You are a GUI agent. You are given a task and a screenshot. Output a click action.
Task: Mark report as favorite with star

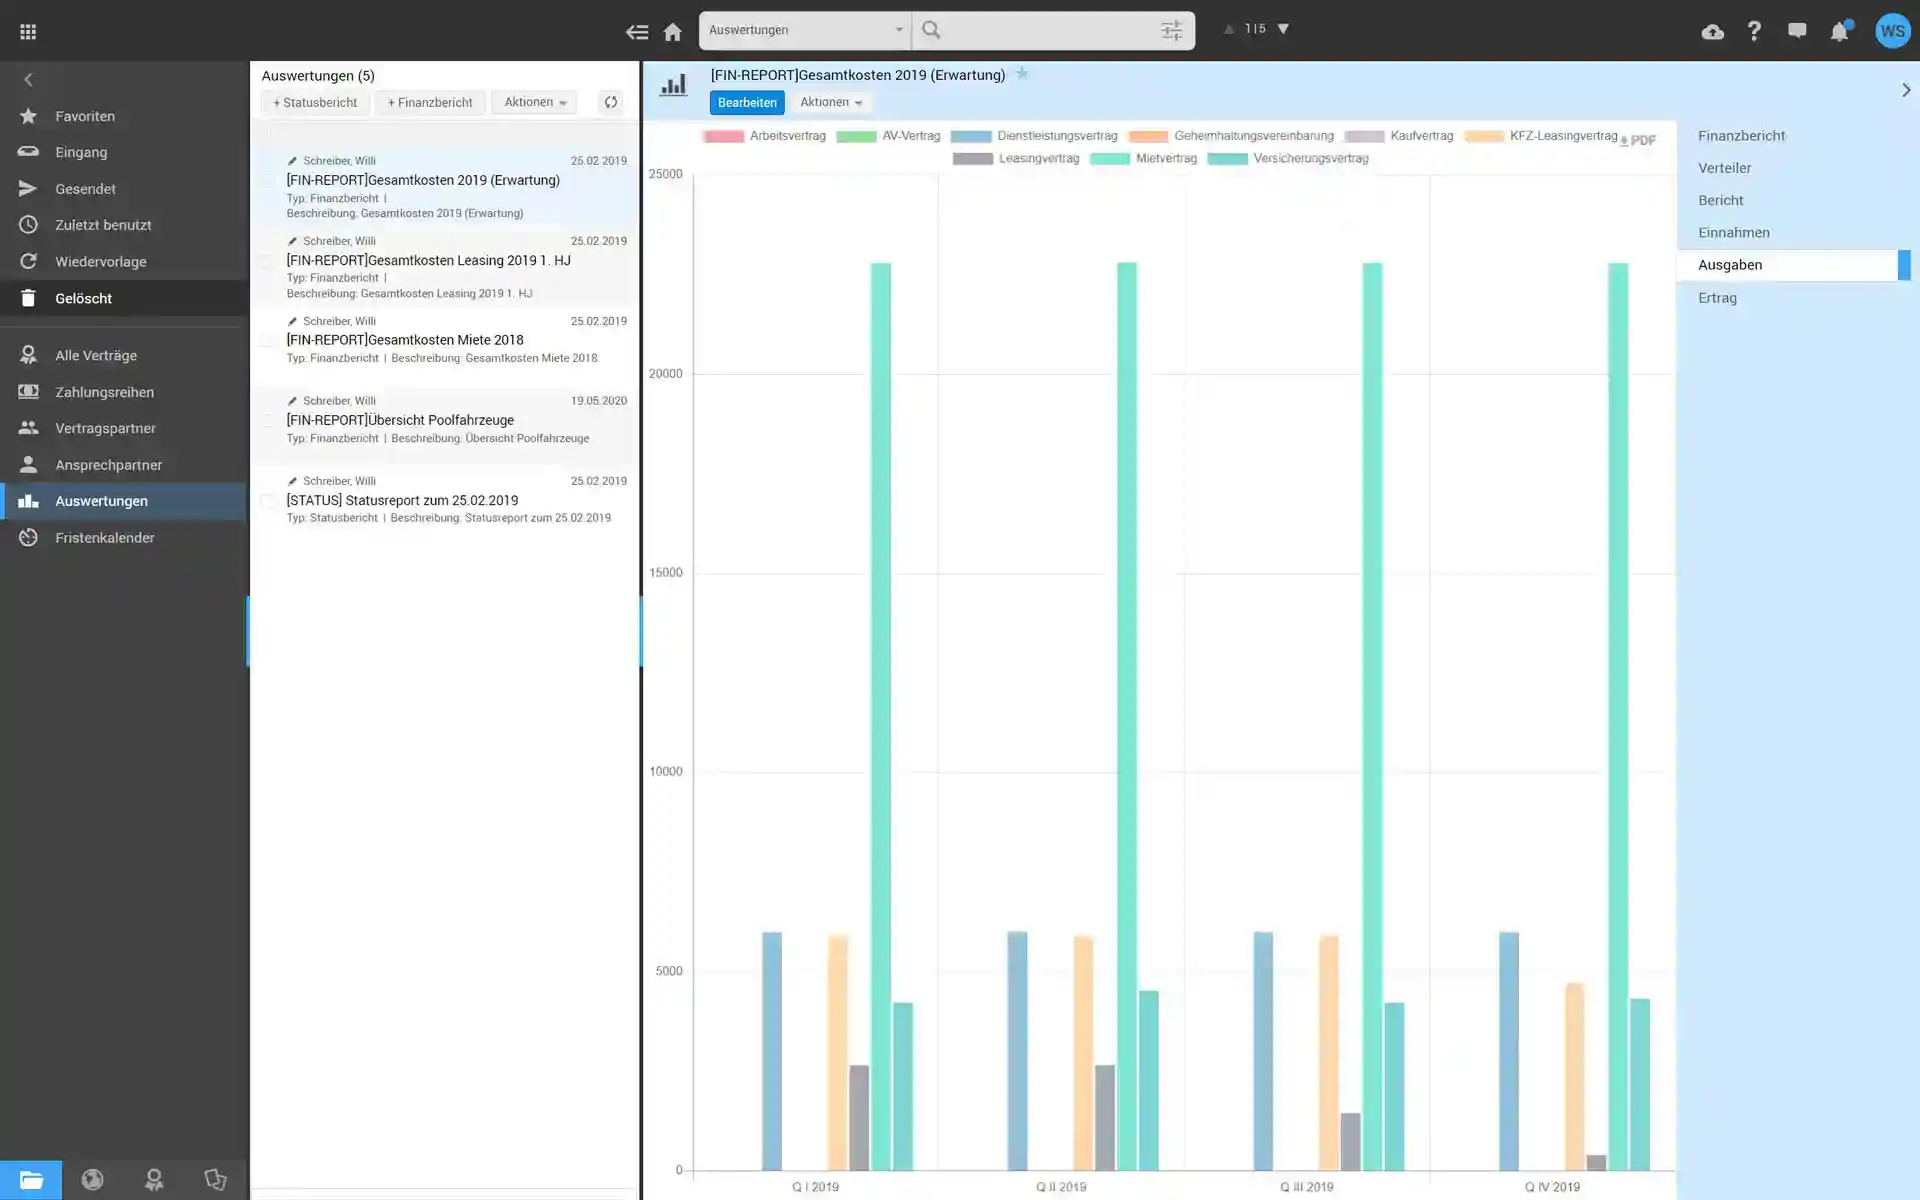(1022, 74)
